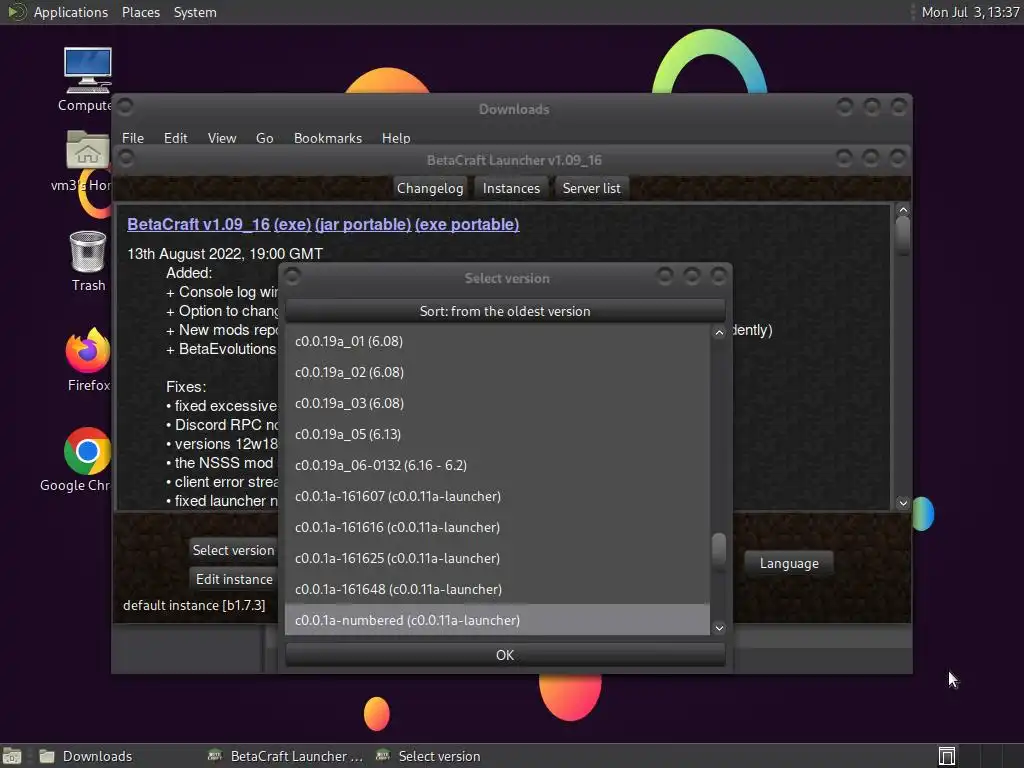
Task: Open the Applications menu
Action: (71, 12)
